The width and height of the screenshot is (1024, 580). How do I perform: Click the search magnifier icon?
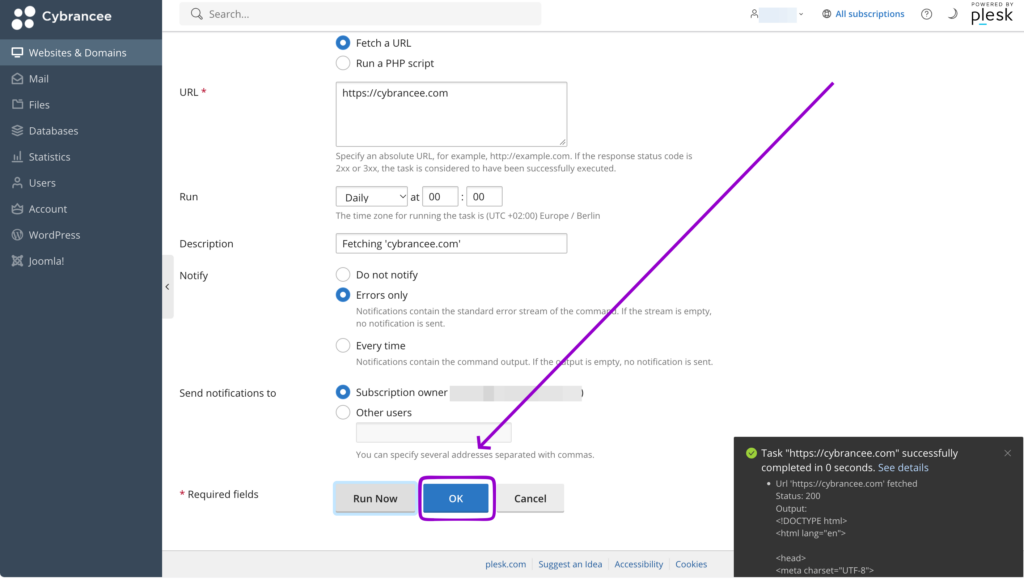click(x=197, y=14)
